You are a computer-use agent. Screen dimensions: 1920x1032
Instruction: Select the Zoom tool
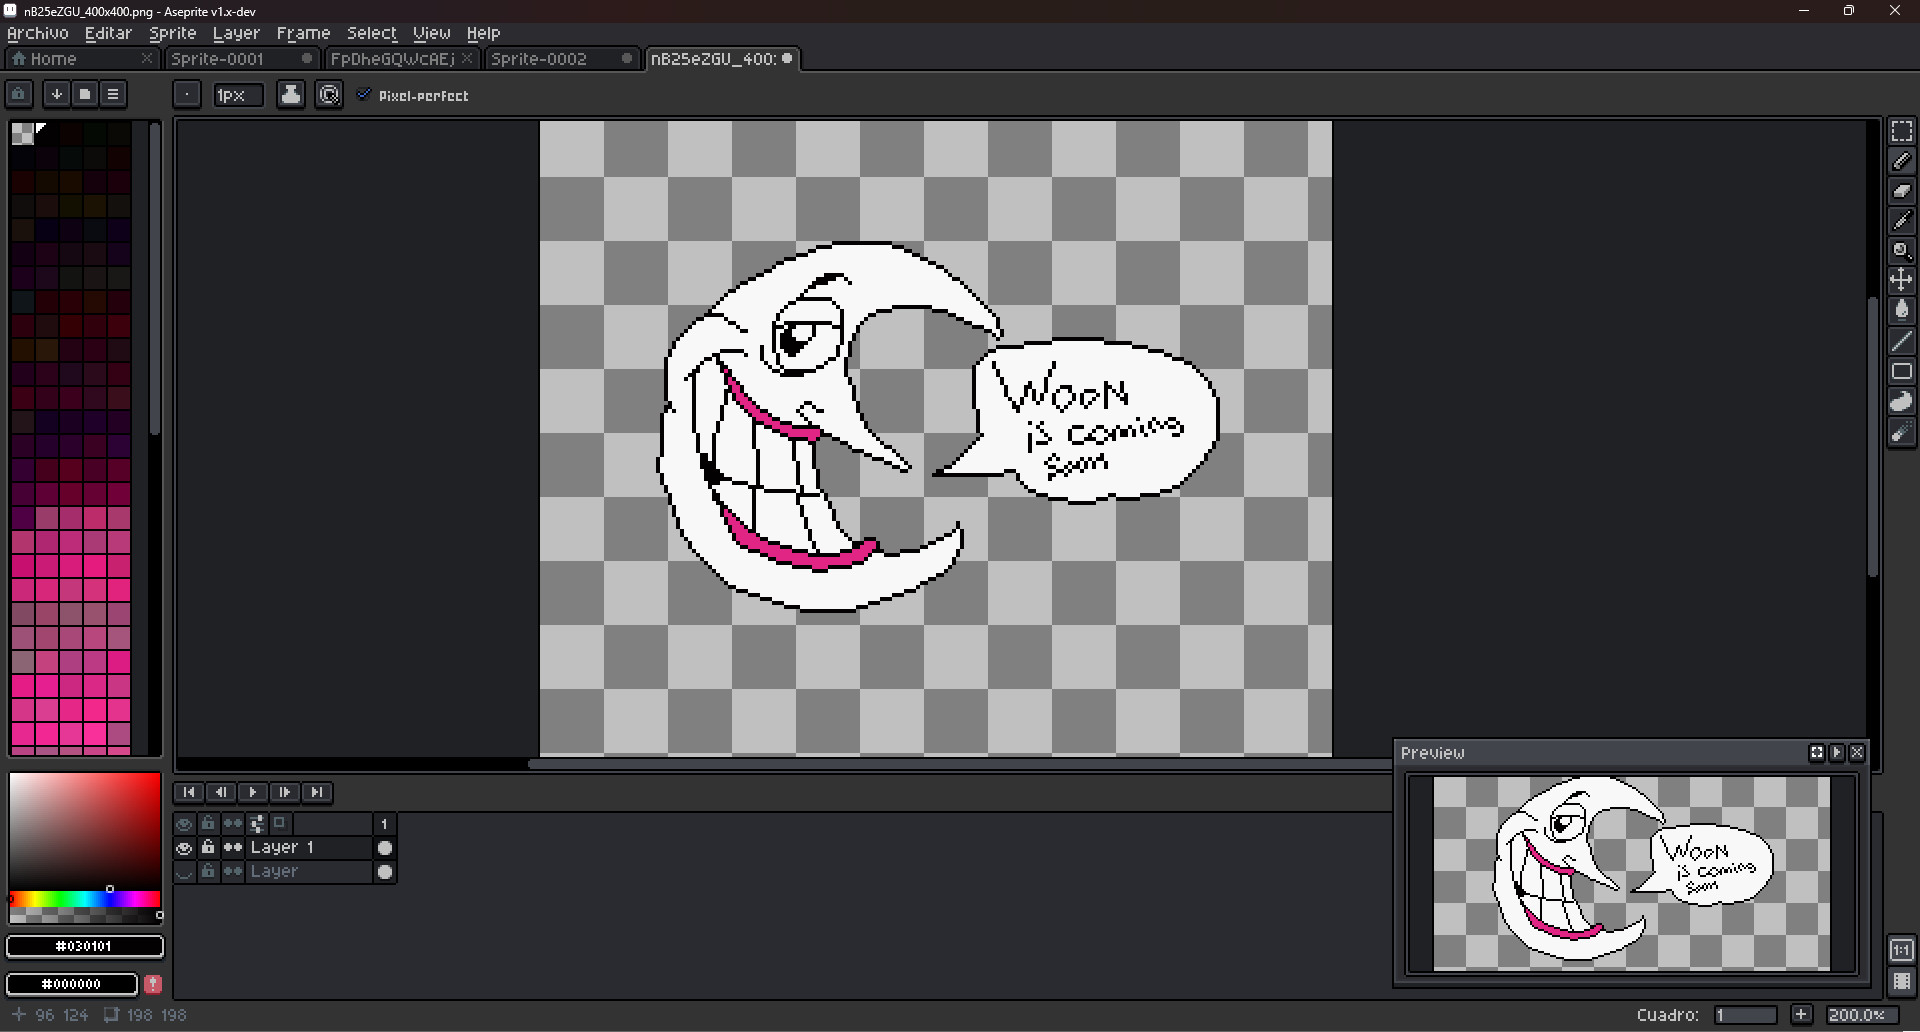[x=1901, y=251]
